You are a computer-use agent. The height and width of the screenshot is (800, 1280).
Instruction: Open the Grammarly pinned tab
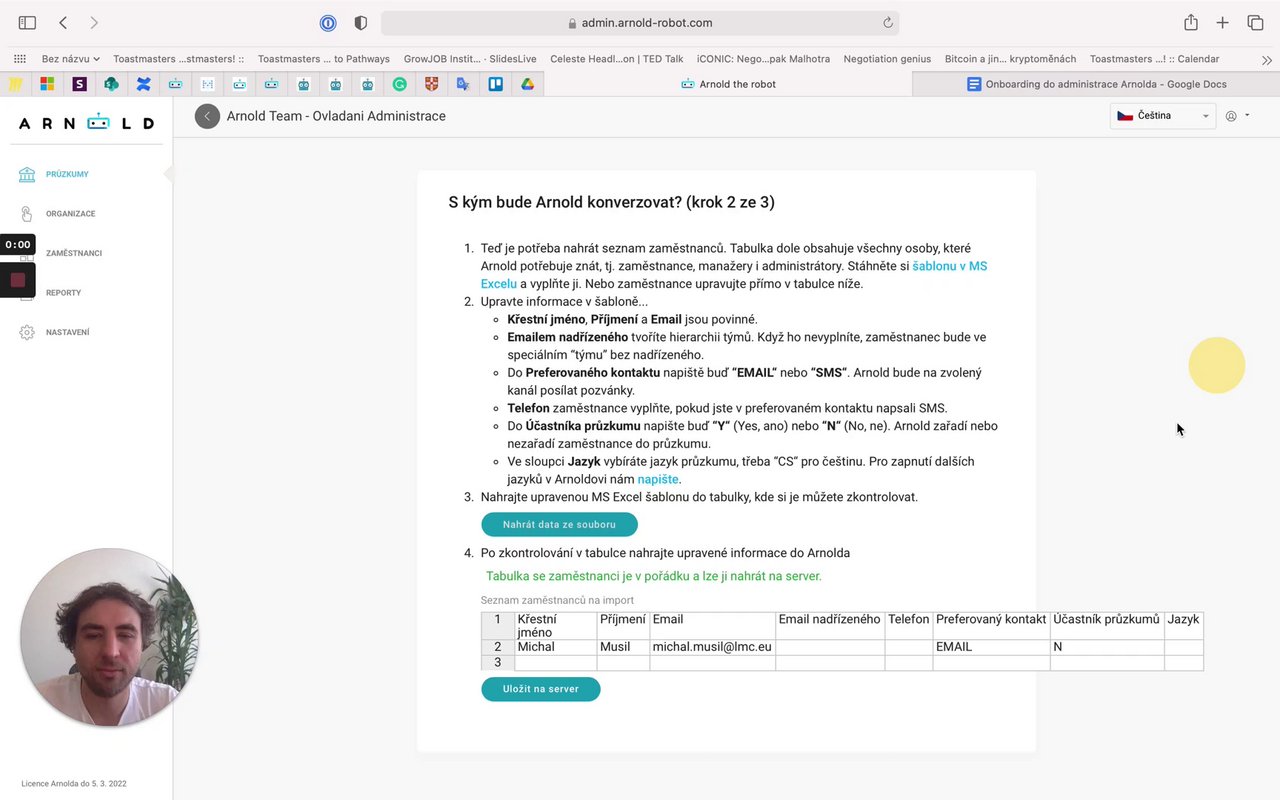coord(399,84)
